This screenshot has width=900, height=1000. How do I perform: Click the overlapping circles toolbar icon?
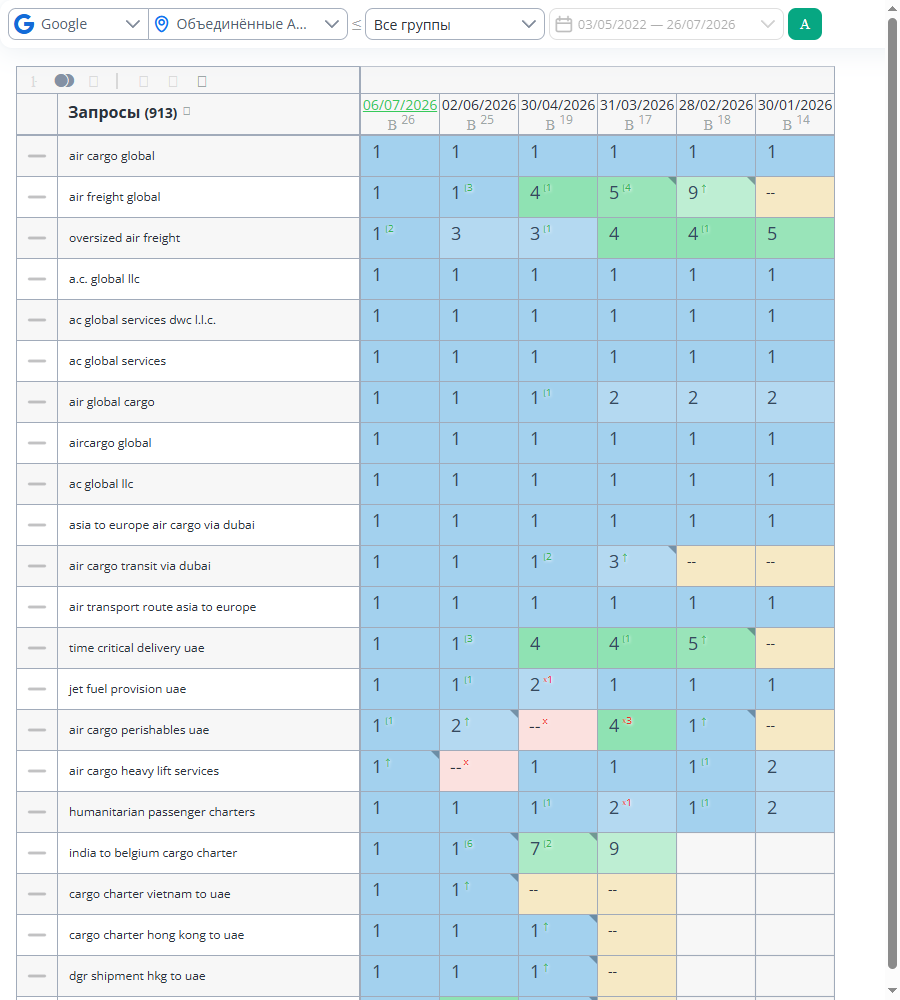64,81
